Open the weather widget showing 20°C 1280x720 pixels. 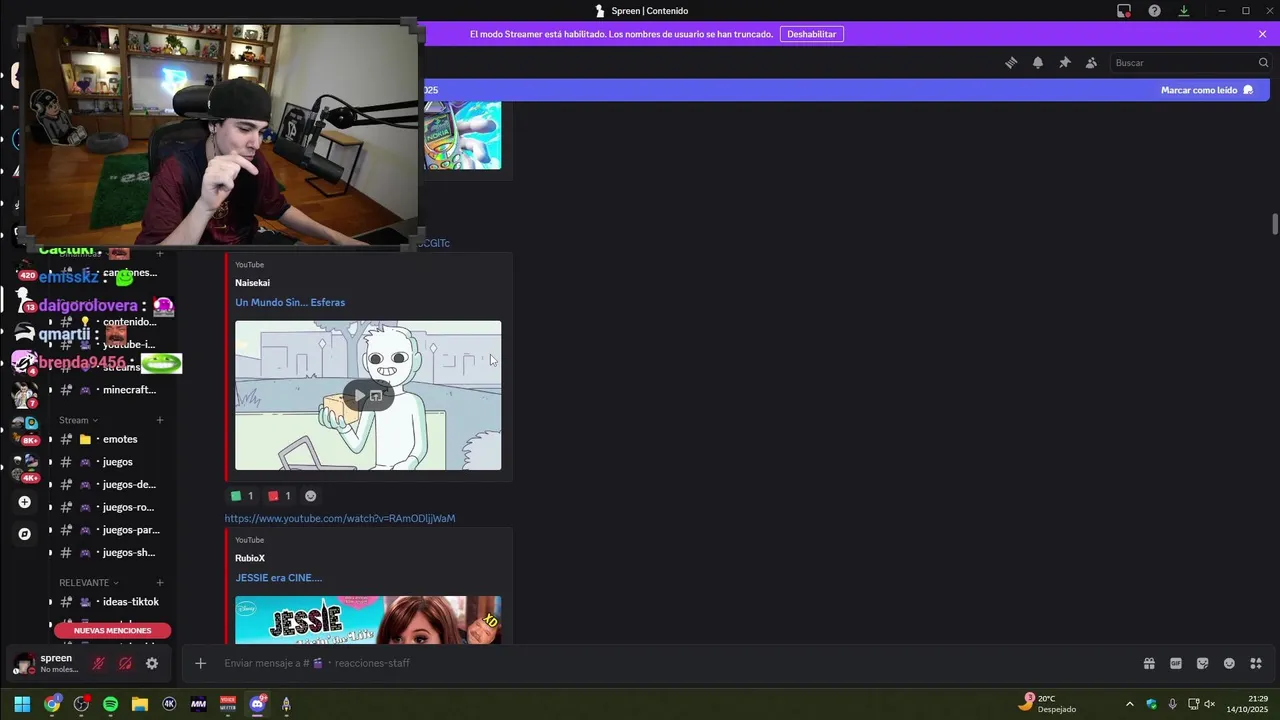1048,704
